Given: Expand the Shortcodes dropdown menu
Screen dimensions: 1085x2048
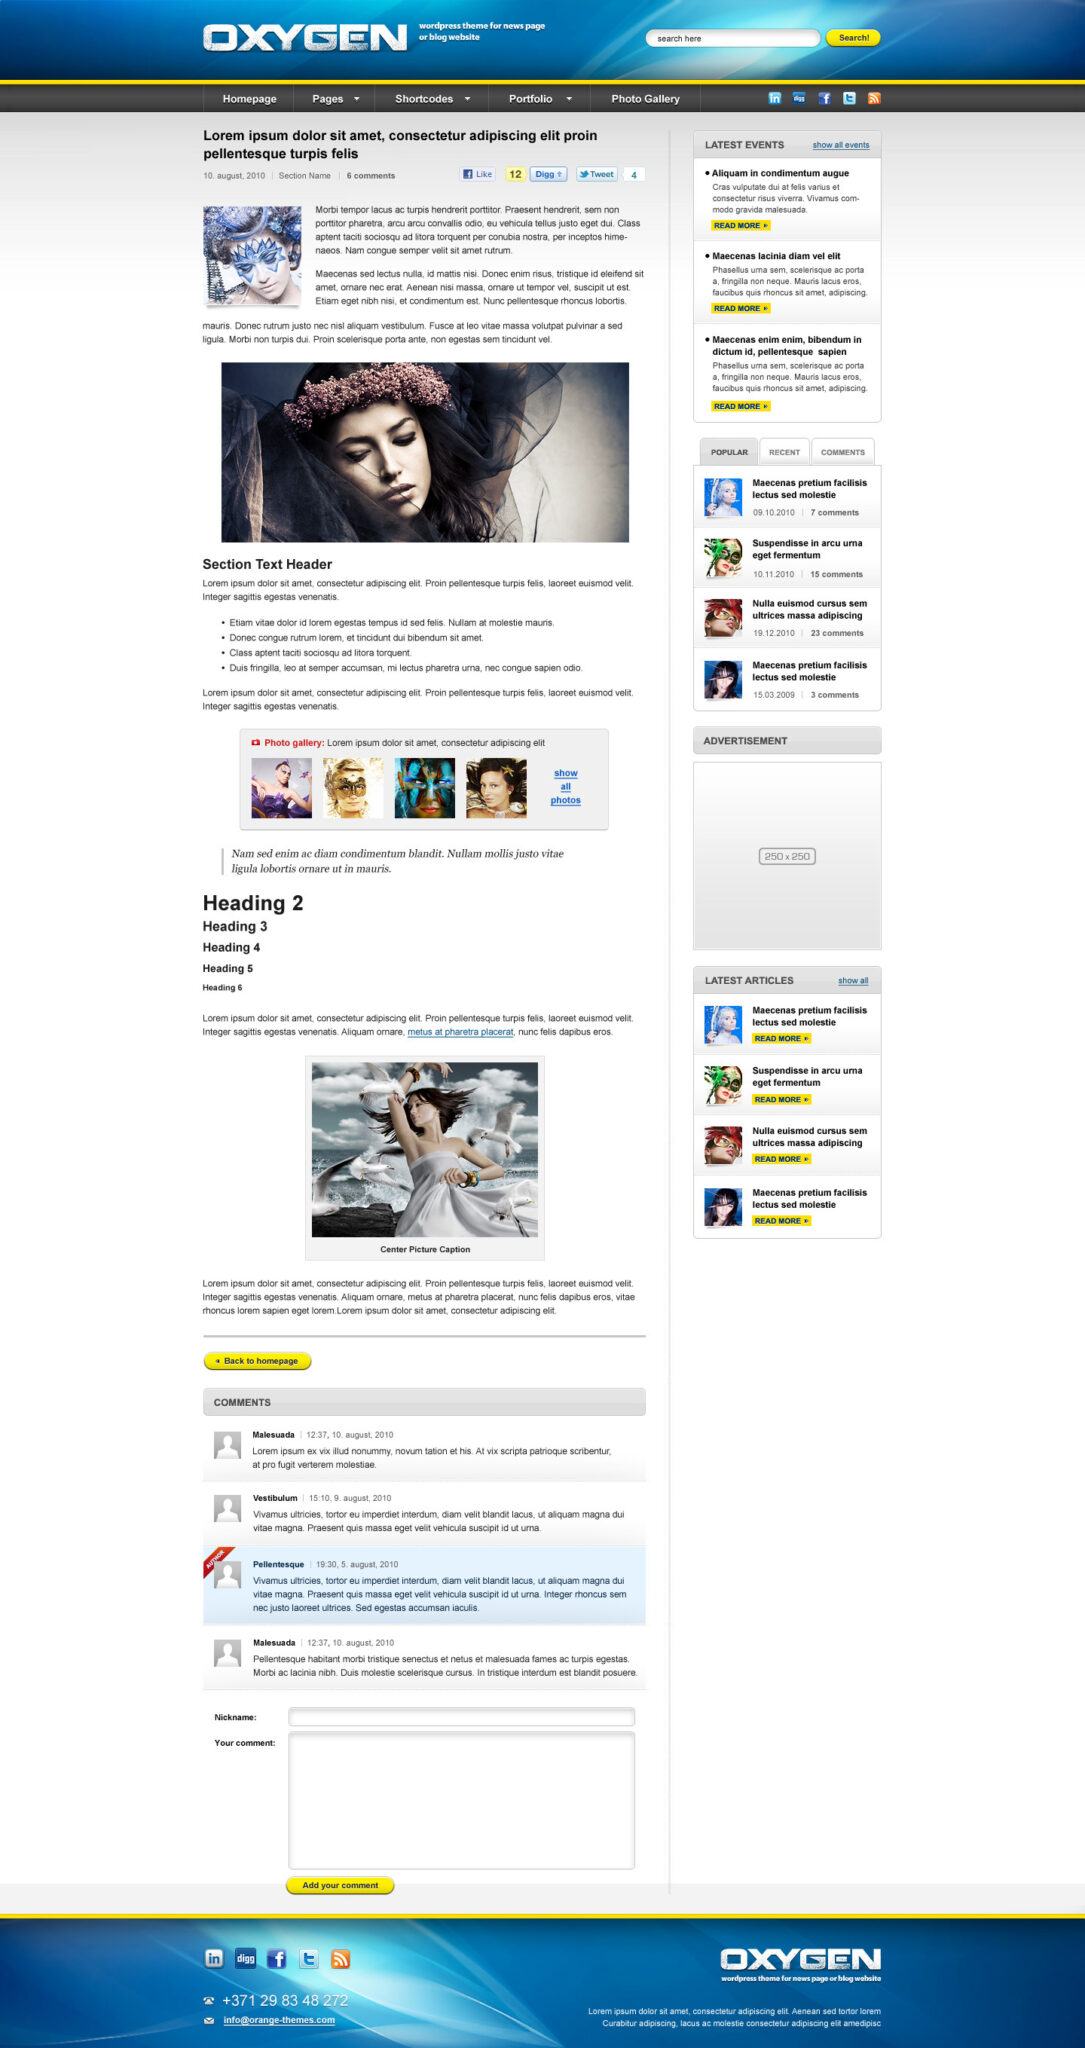Looking at the screenshot, I should click(431, 99).
